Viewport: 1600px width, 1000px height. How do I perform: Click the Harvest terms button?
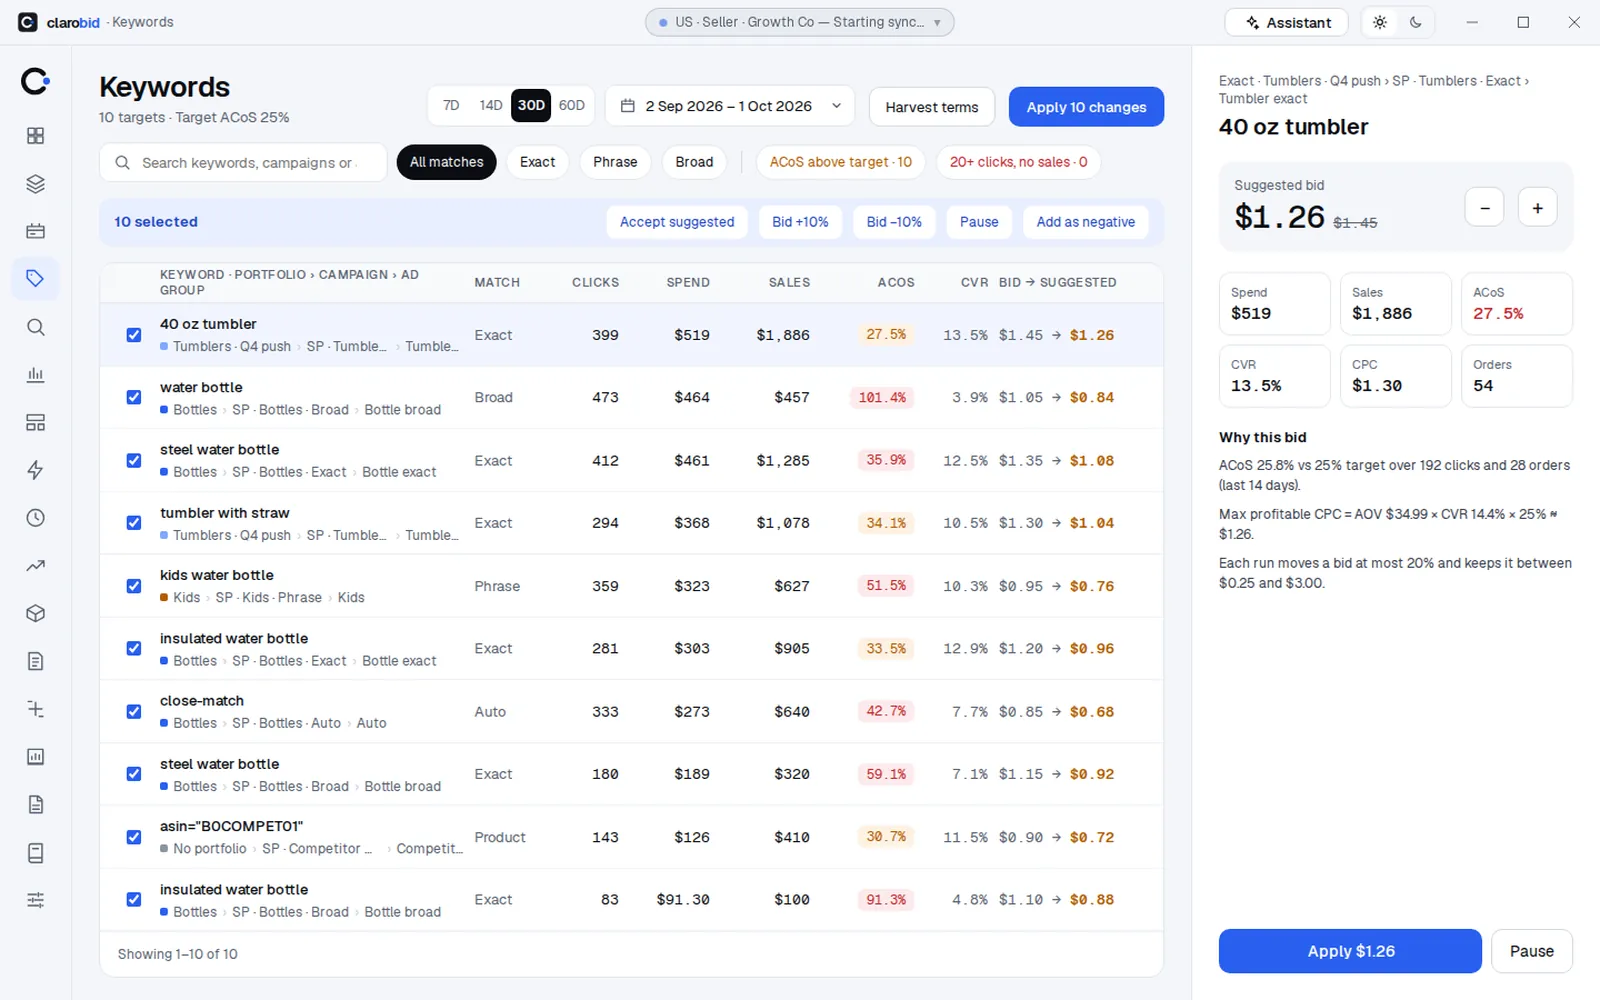(932, 107)
